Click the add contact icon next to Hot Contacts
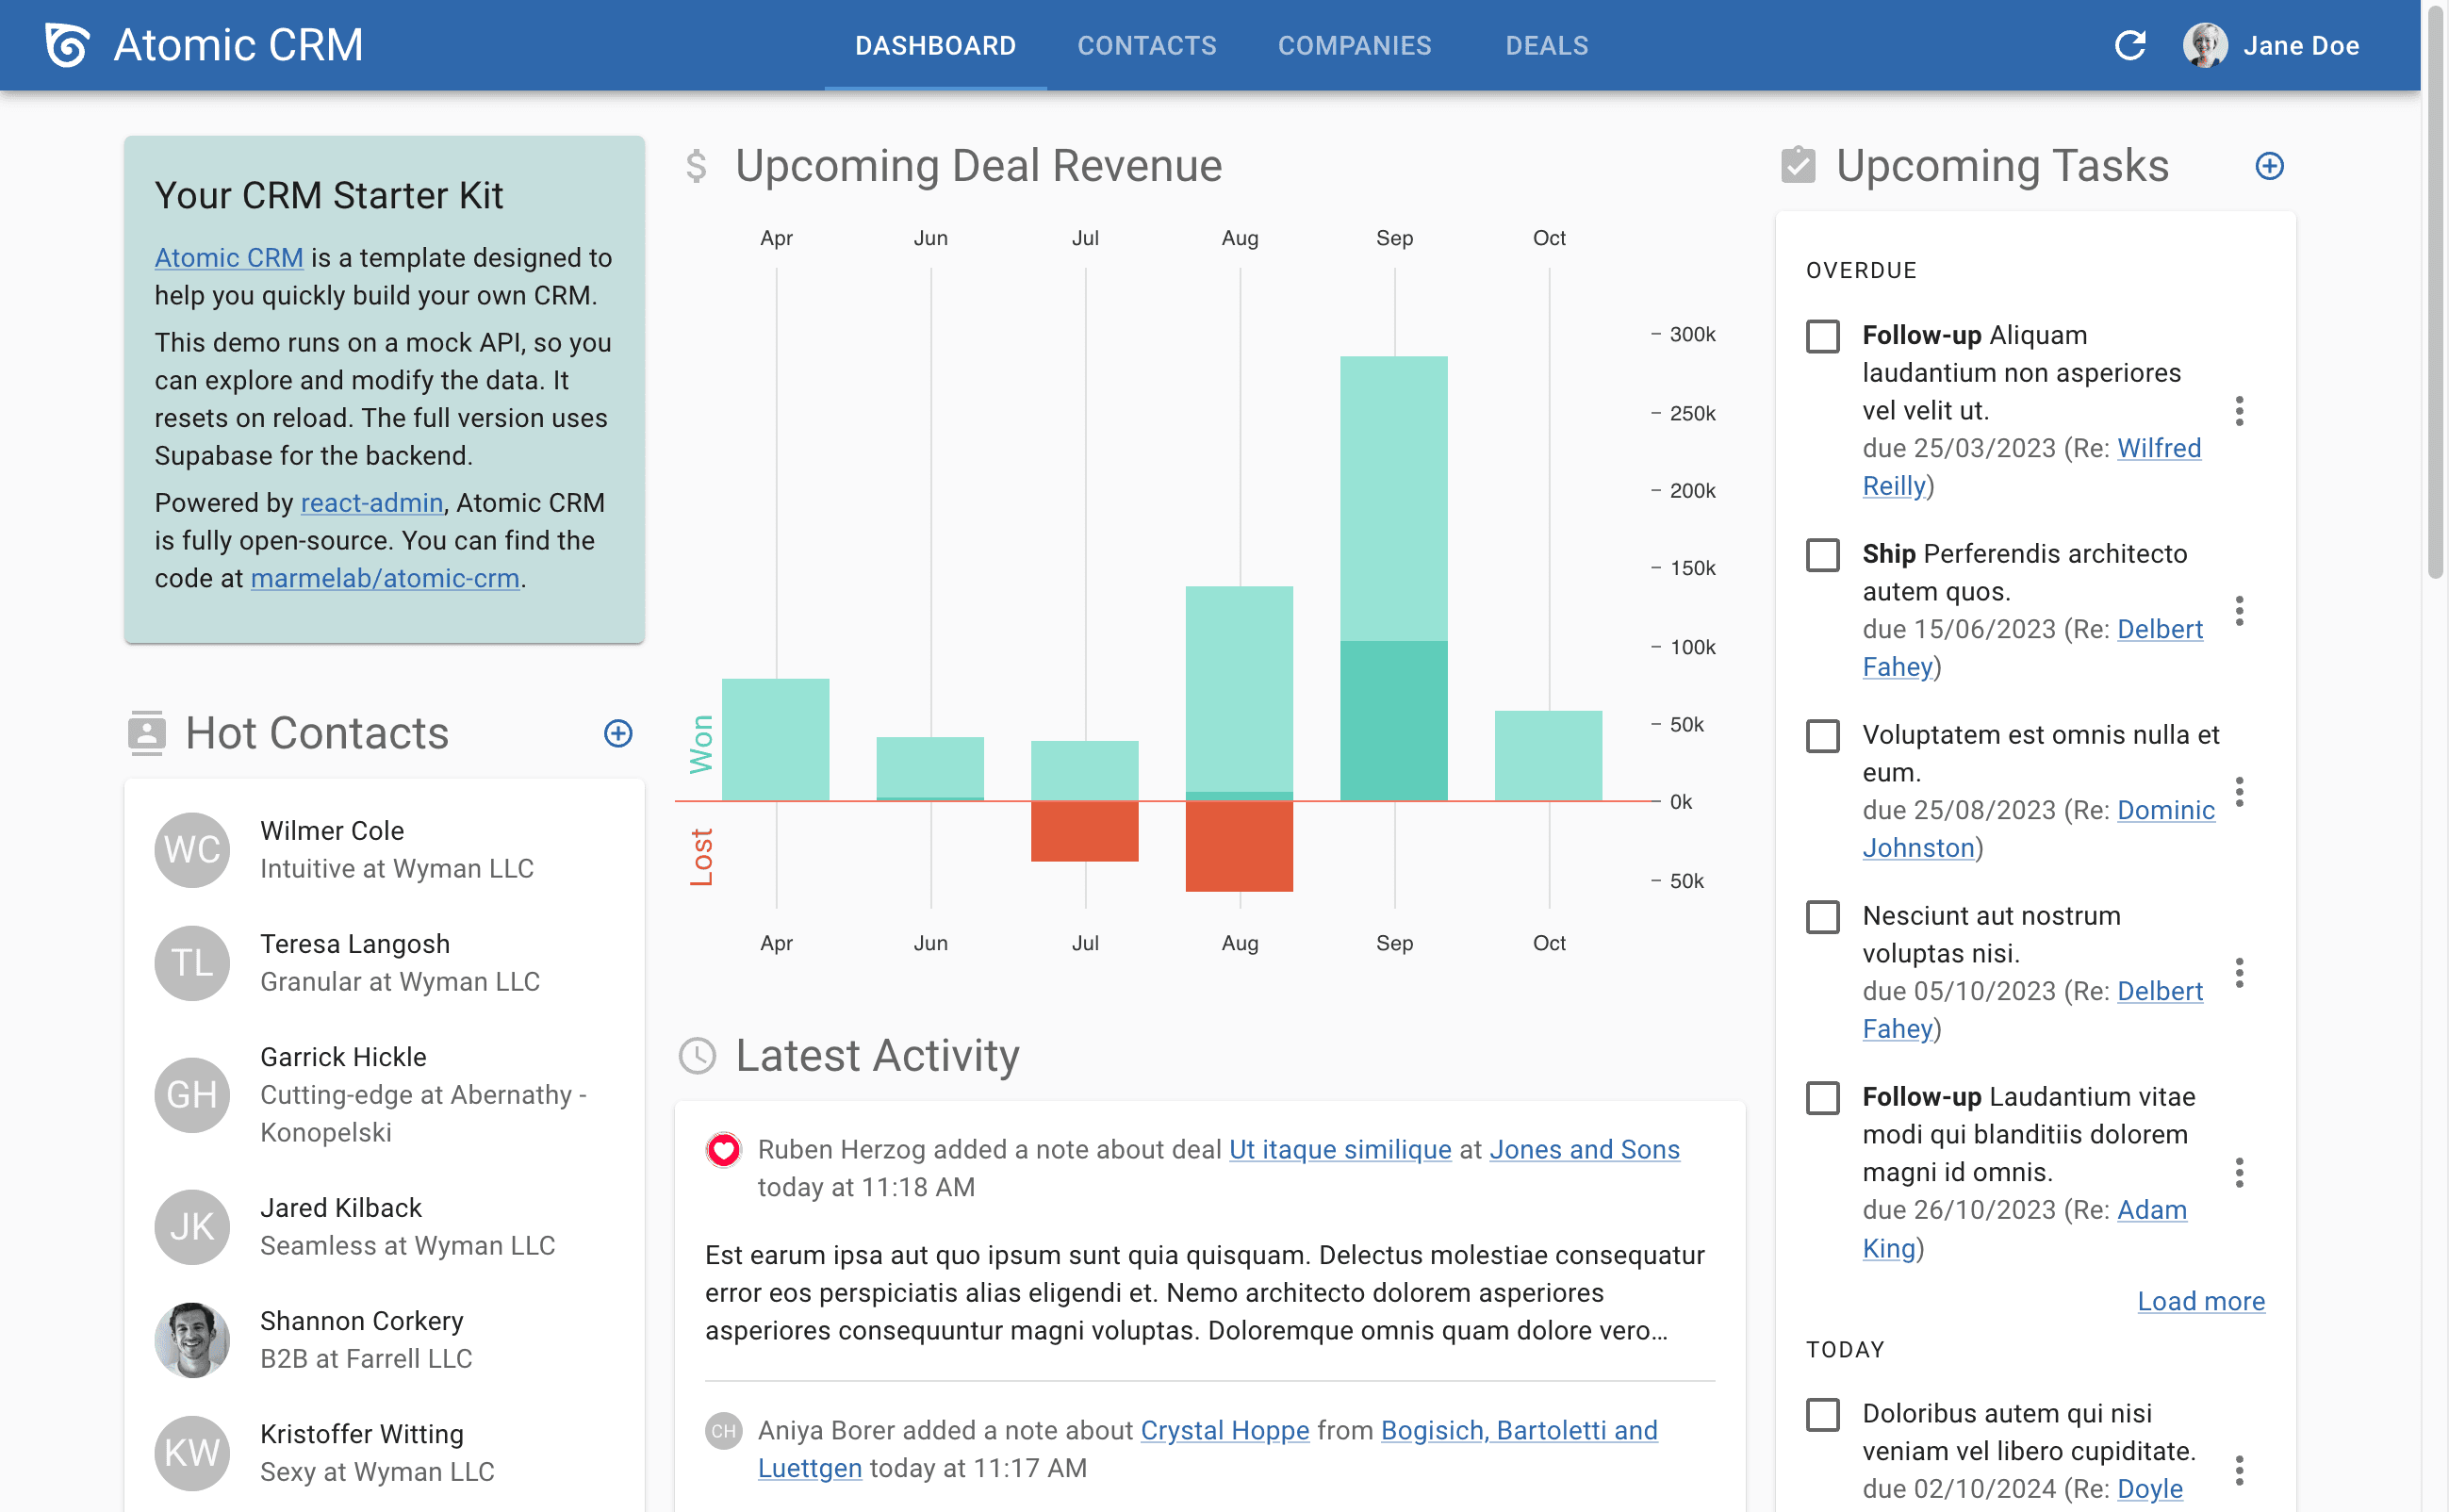 (x=619, y=733)
